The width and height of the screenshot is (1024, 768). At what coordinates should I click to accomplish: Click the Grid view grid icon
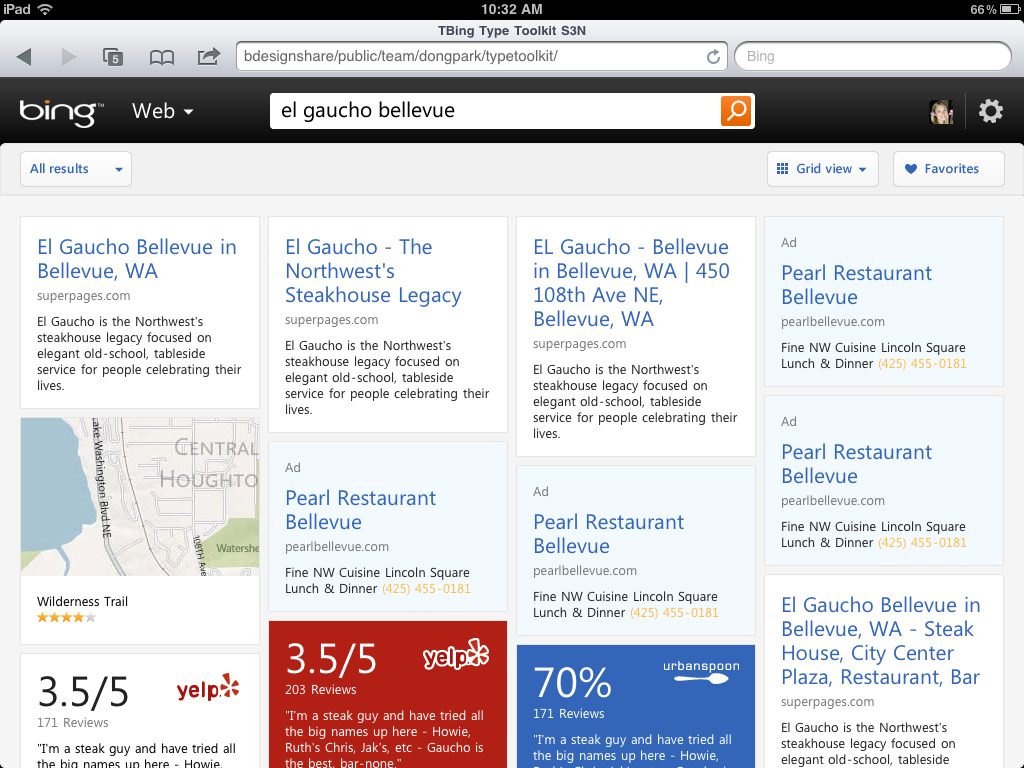(x=782, y=169)
